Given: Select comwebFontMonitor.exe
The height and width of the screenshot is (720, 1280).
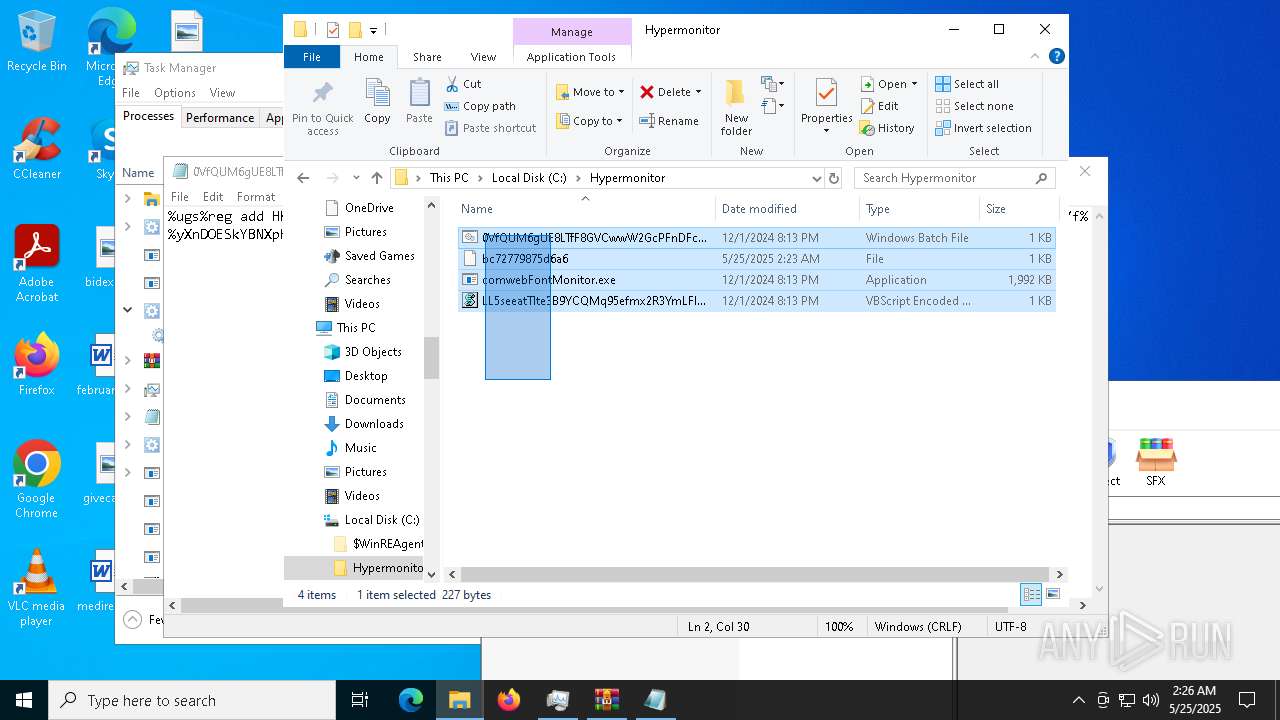Looking at the screenshot, I should point(757,280).
